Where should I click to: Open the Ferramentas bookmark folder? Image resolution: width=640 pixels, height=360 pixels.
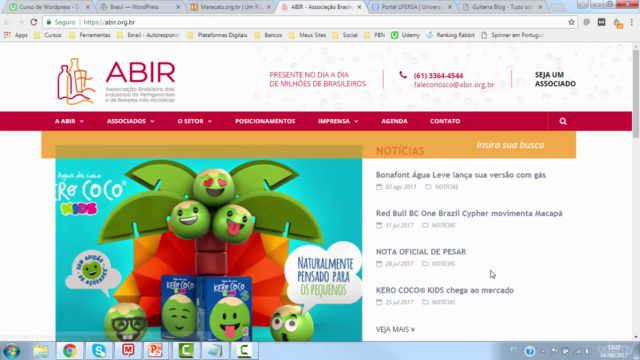(x=90, y=35)
